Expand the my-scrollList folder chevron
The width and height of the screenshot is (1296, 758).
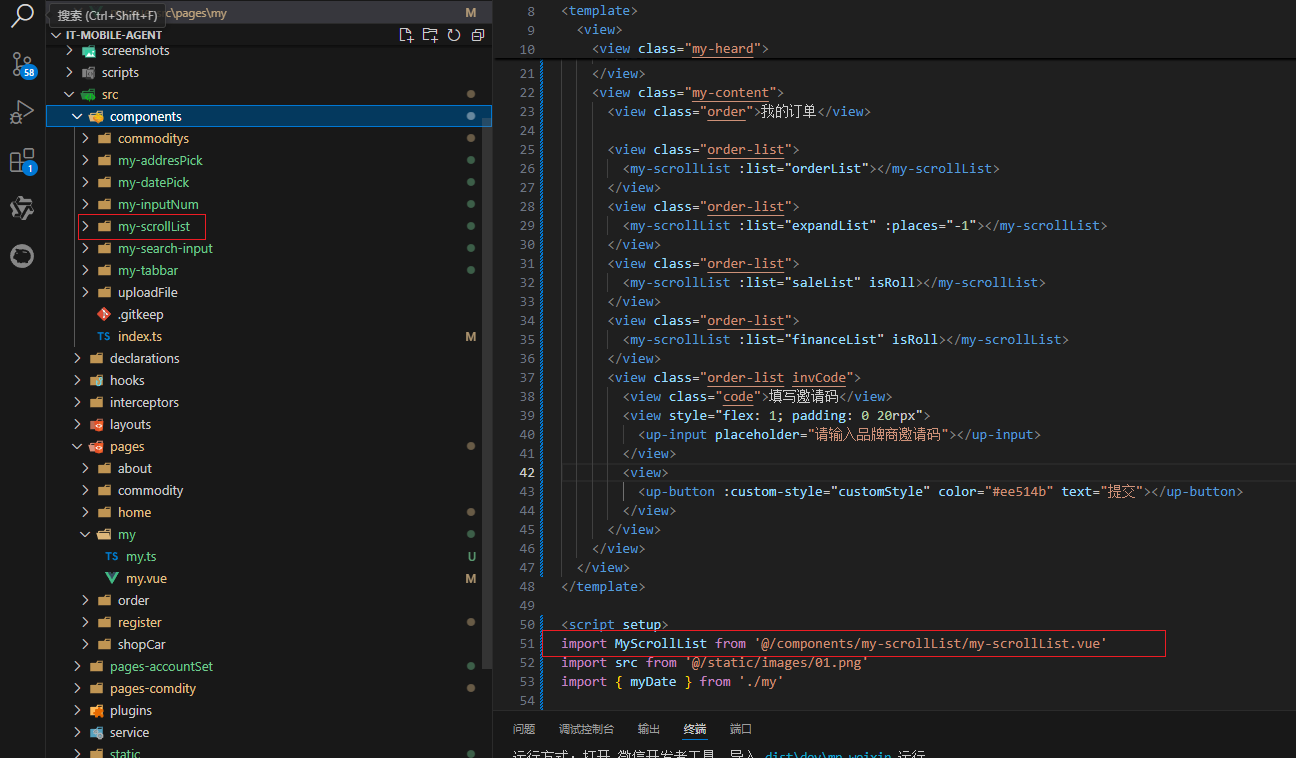pyautogui.click(x=85, y=227)
